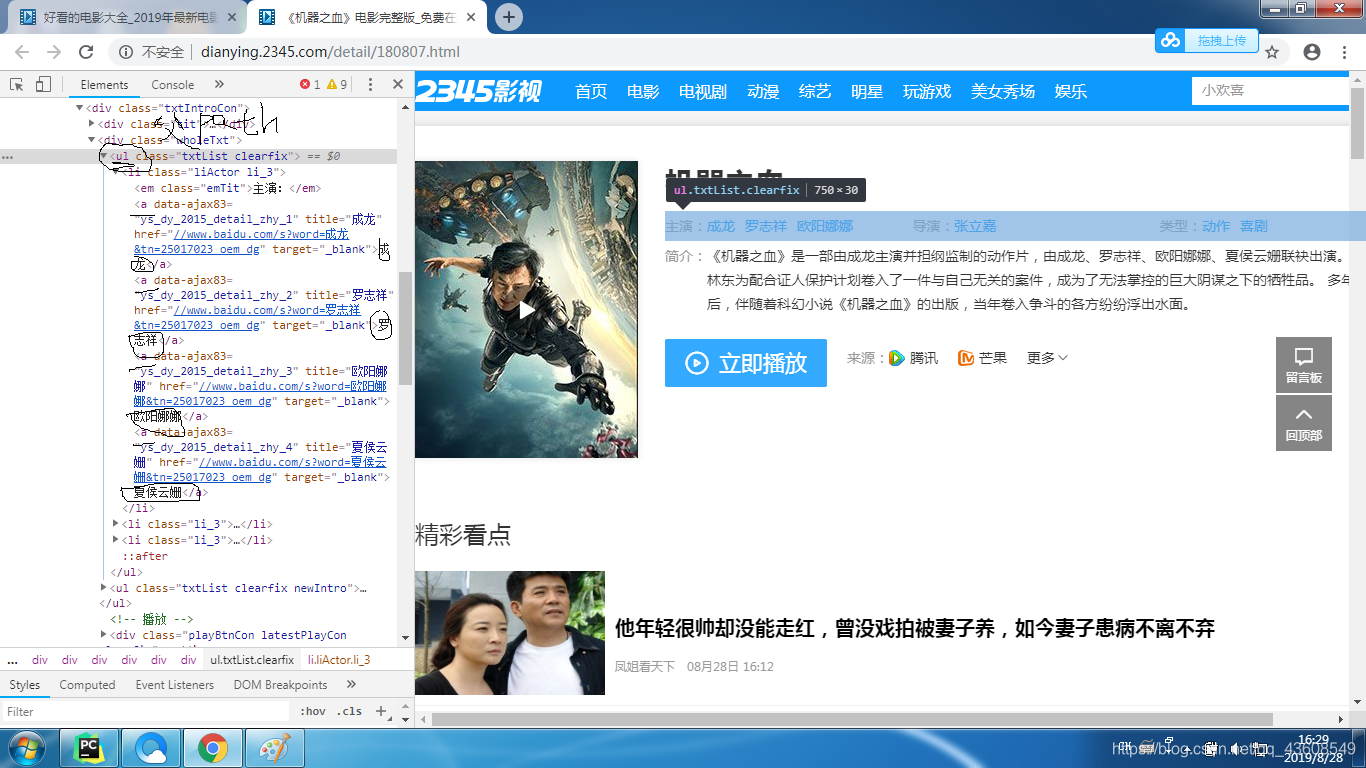Viewport: 1366px width, 768px height.
Task: Switch to the Console tab
Action: point(173,85)
